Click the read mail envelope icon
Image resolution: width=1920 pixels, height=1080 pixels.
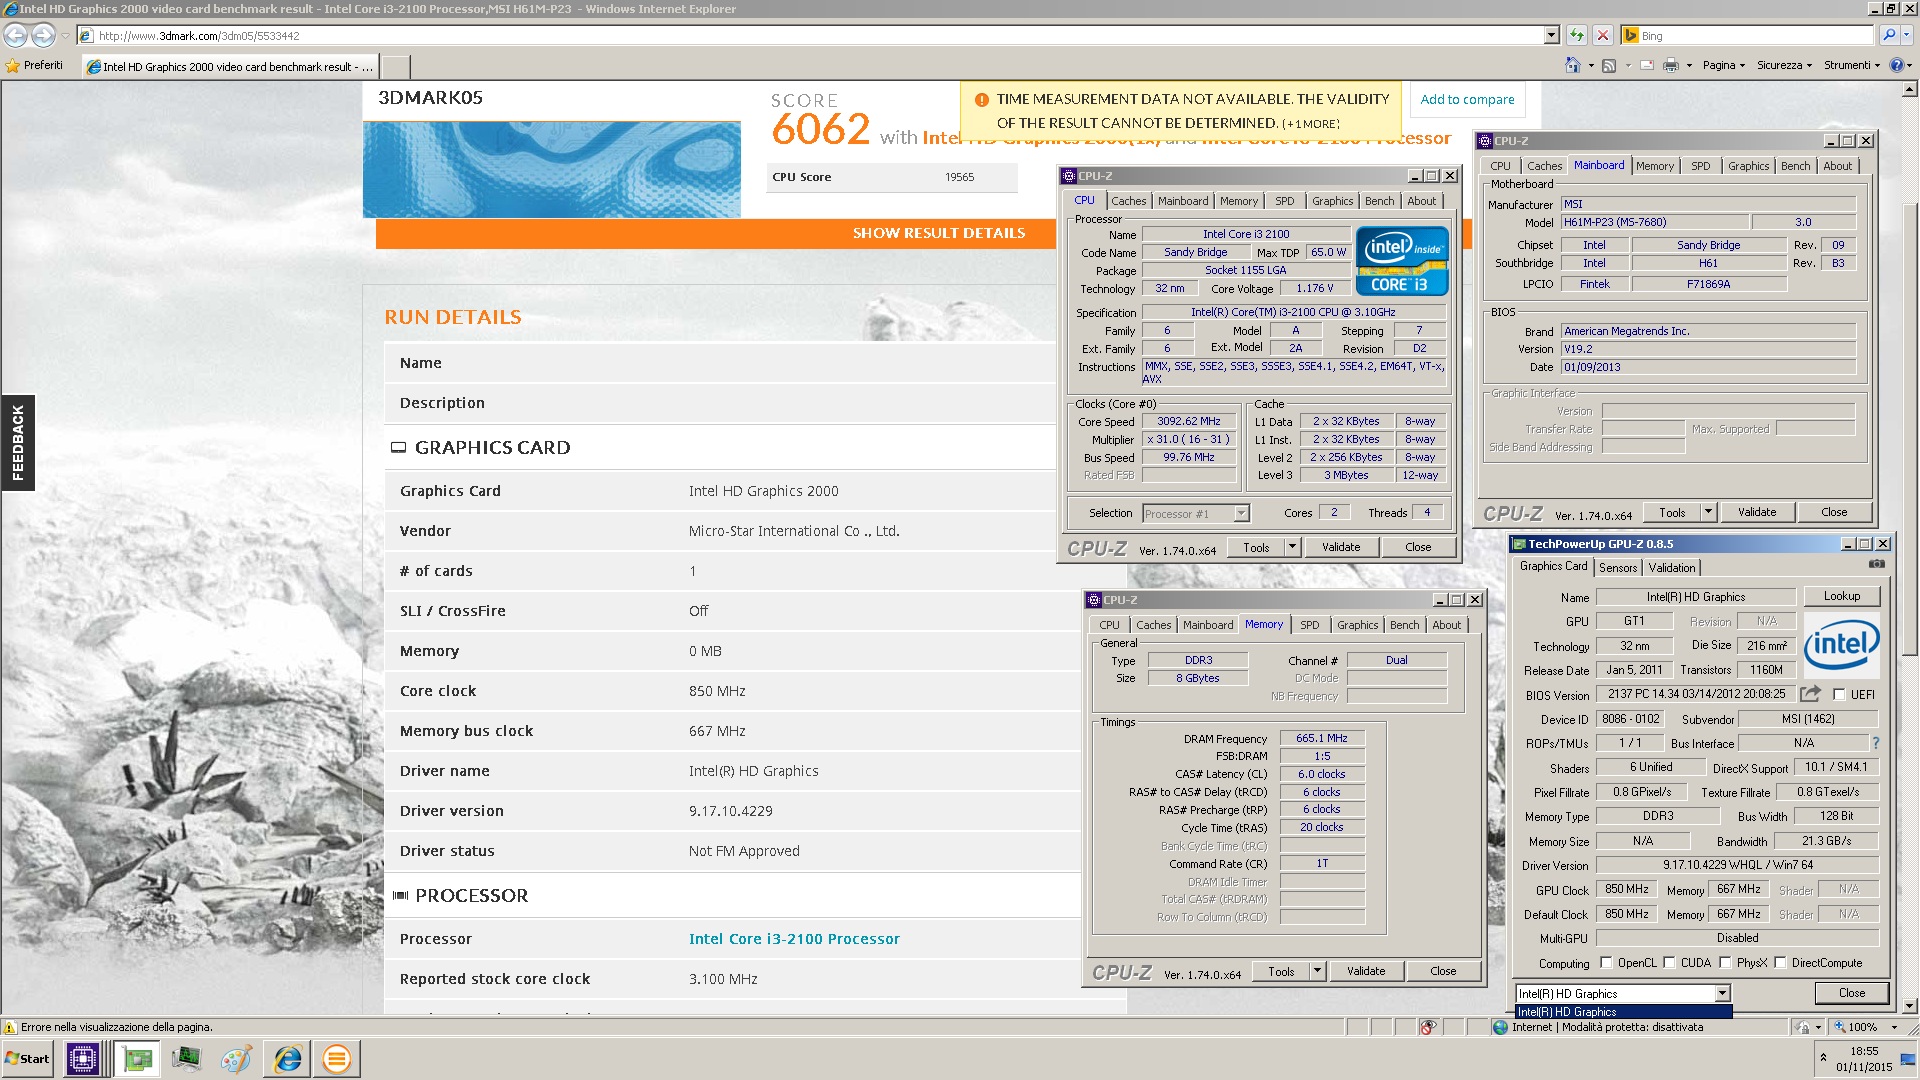(x=1647, y=65)
